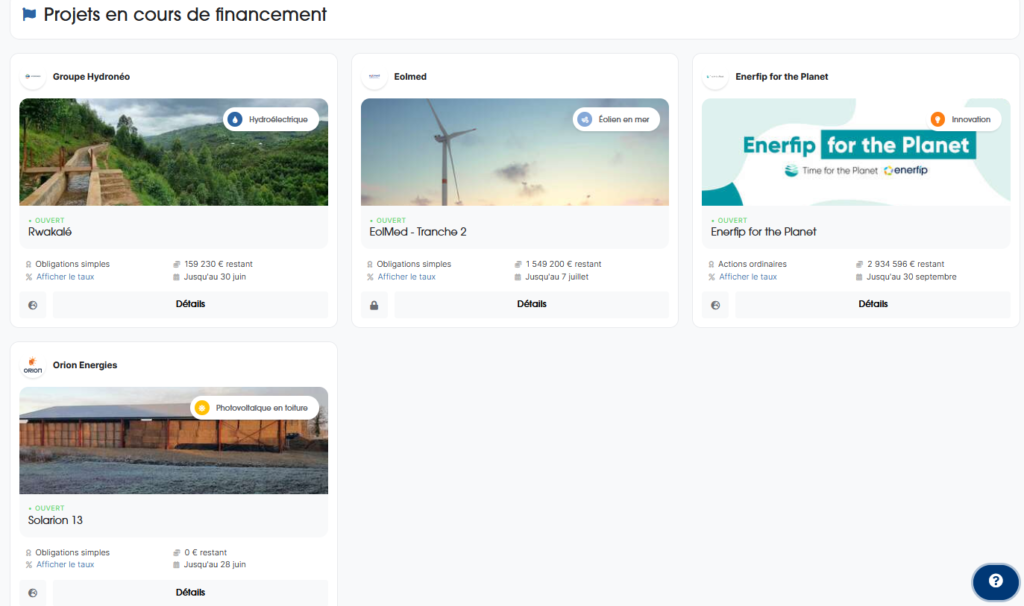Click the blue flag icon beside page title
The width and height of the screenshot is (1024, 606).
click(29, 14)
